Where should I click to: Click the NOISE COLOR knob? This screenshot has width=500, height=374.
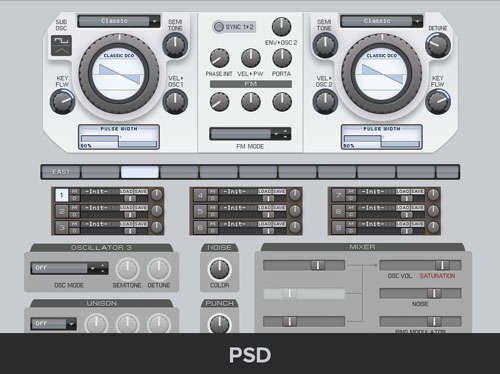tap(219, 269)
